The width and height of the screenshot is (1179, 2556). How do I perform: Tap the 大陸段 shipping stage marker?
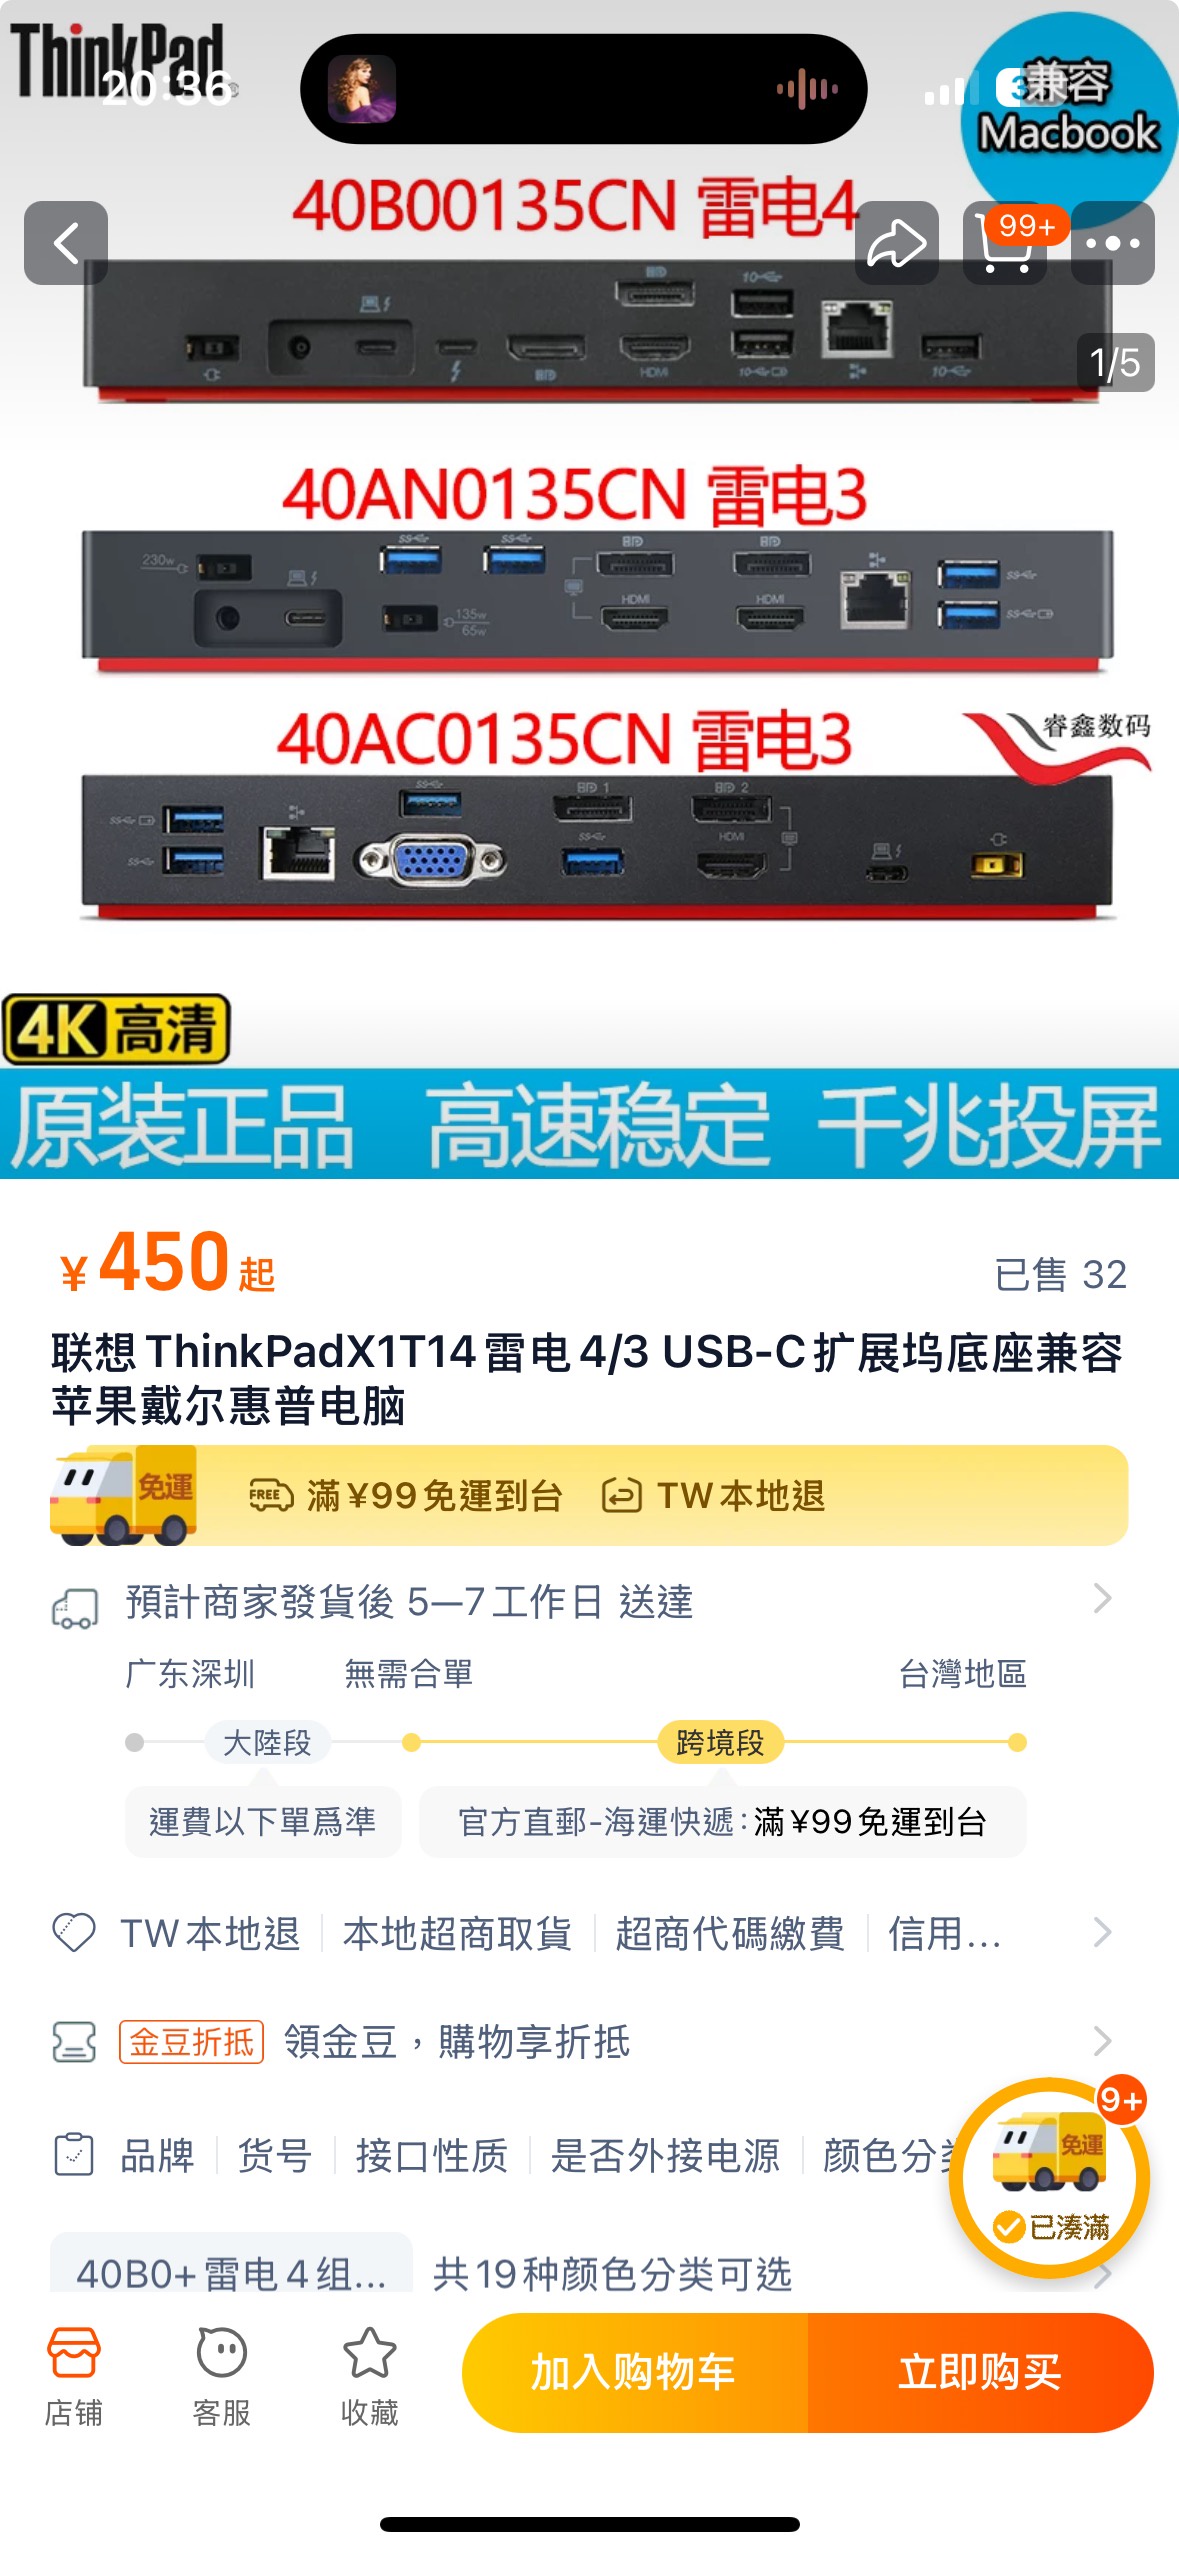[x=267, y=1742]
